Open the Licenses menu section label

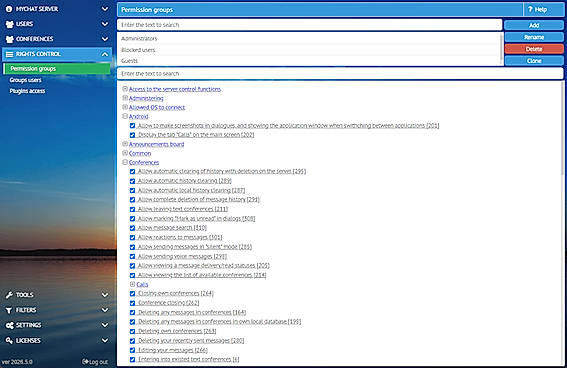tap(28, 341)
